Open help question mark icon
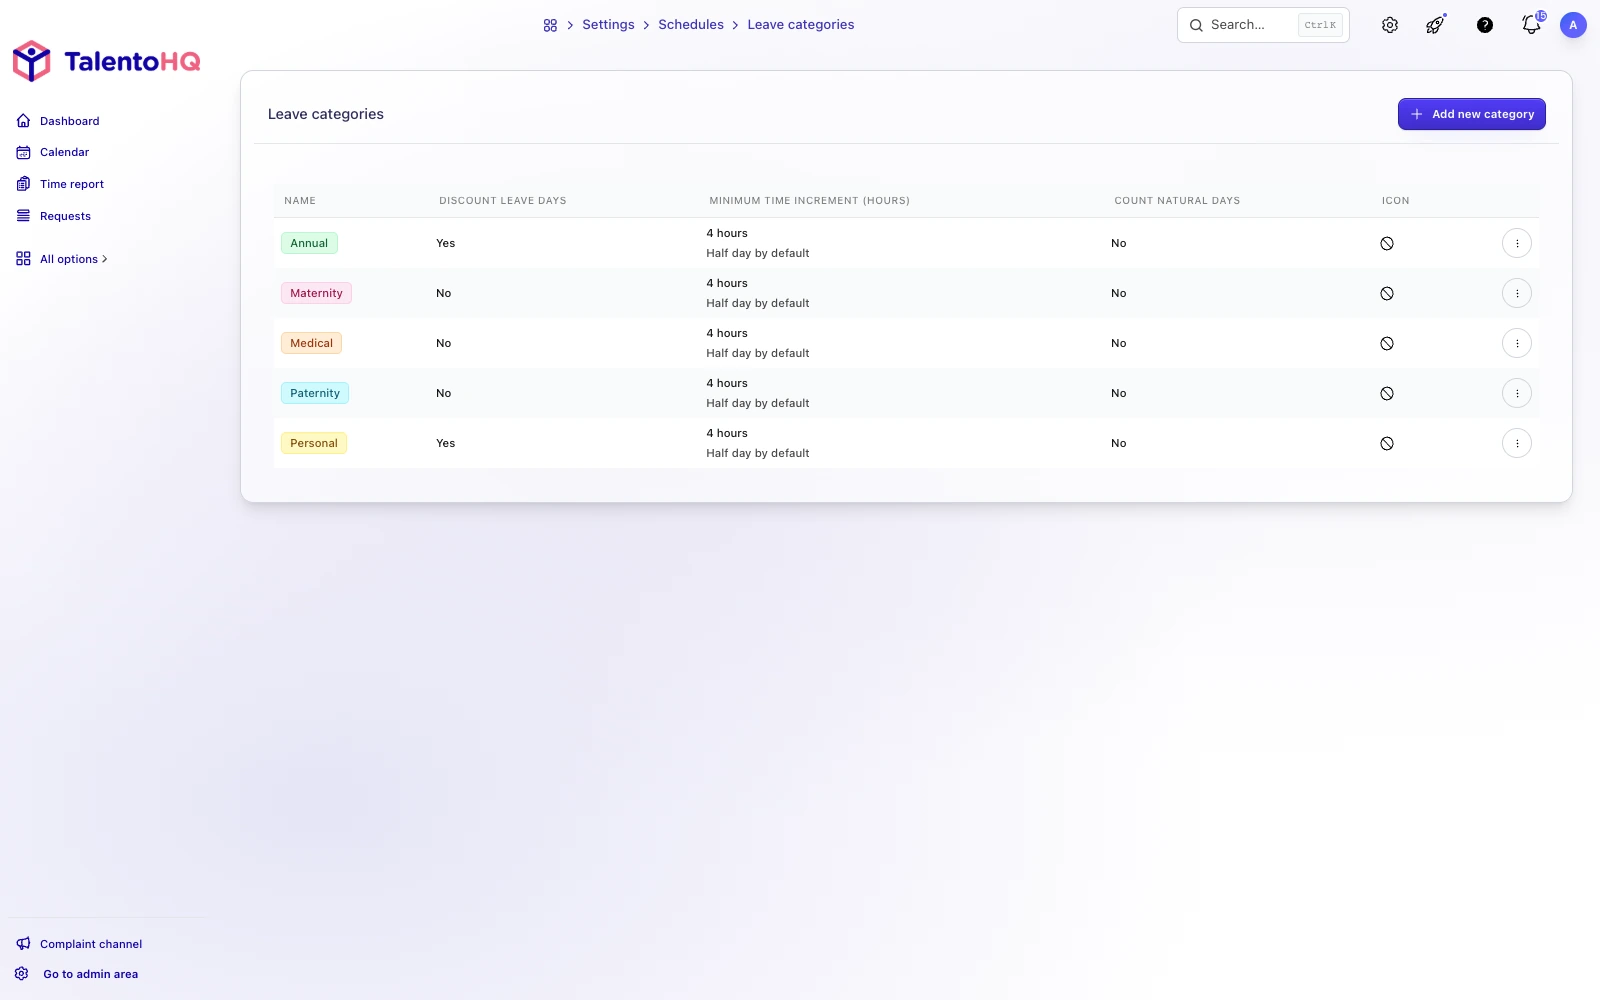The image size is (1600, 1000). click(1485, 25)
